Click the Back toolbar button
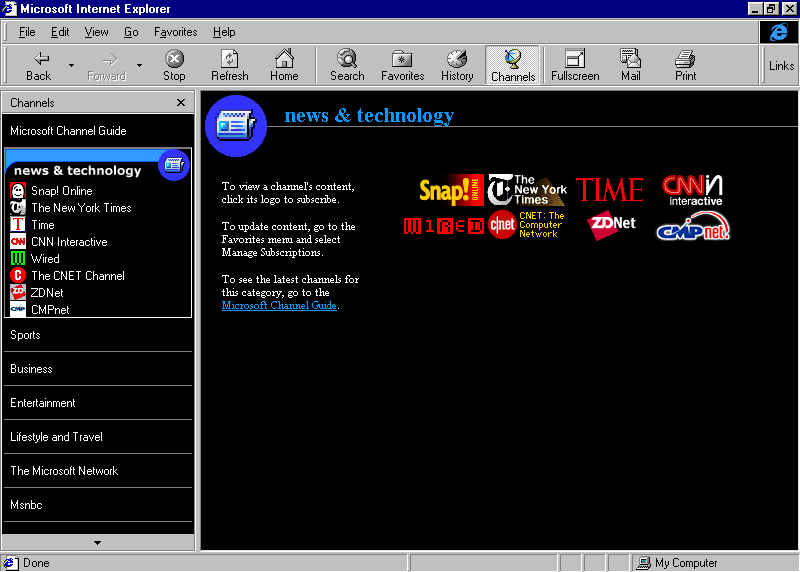 coord(39,65)
